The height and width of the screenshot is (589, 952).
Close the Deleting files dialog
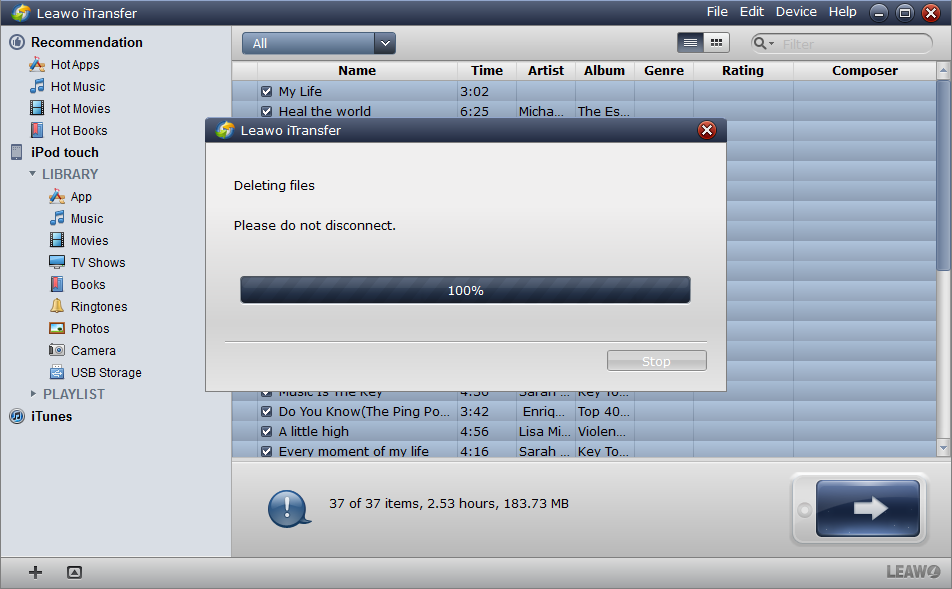(707, 130)
